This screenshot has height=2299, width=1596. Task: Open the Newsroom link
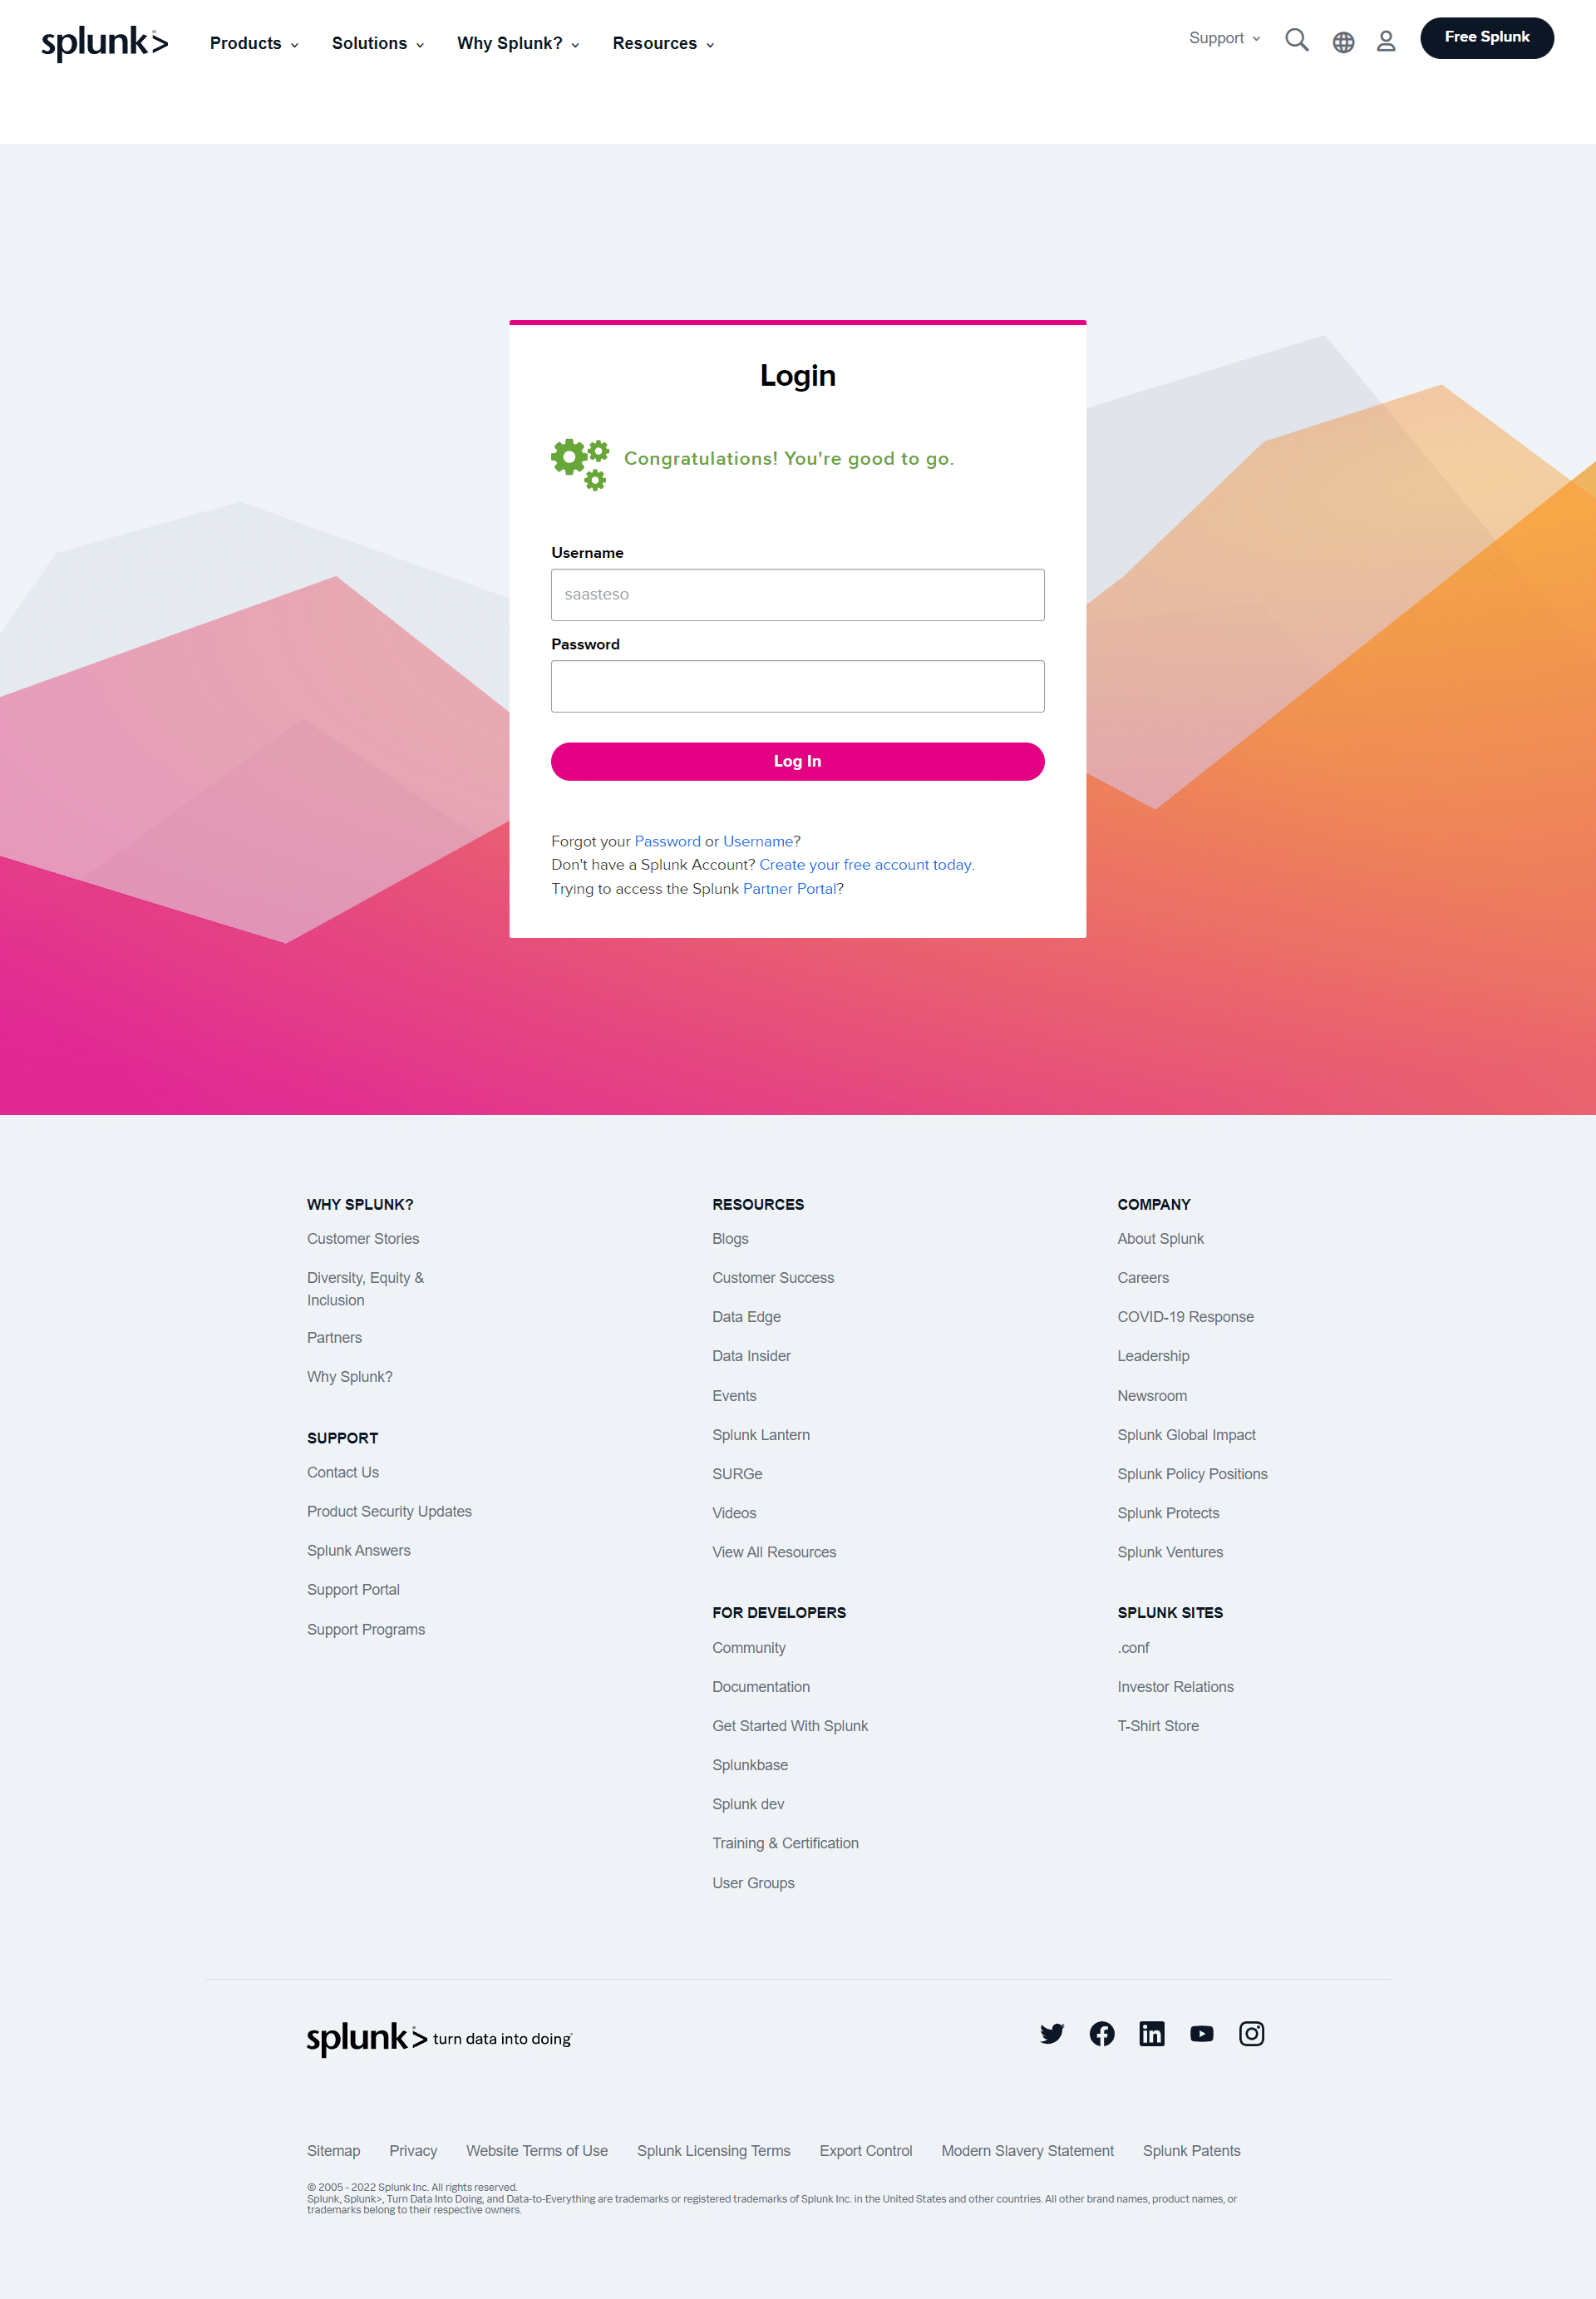1152,1395
